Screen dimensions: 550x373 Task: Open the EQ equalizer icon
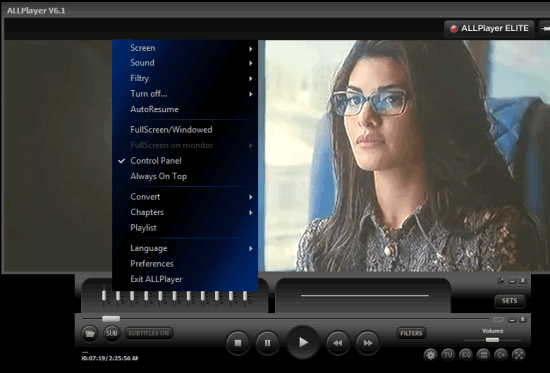tap(465, 355)
